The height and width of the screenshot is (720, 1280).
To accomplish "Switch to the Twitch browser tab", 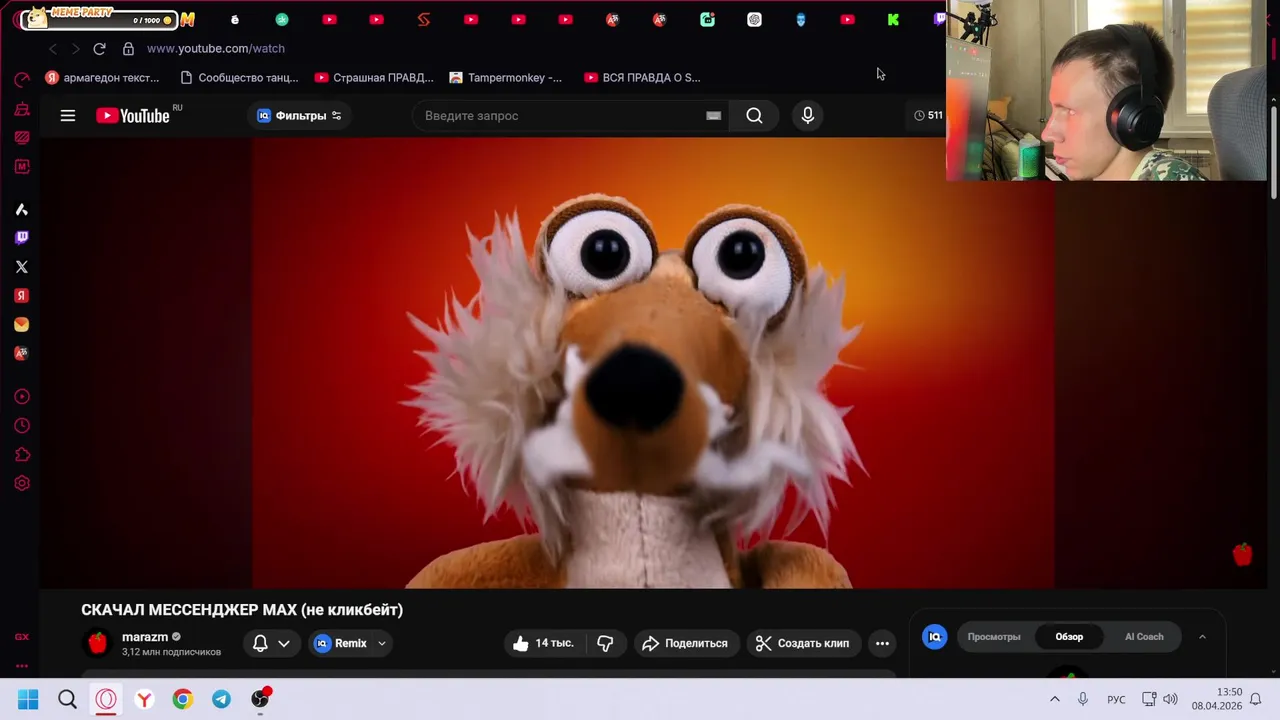I will pyautogui.click(x=939, y=19).
